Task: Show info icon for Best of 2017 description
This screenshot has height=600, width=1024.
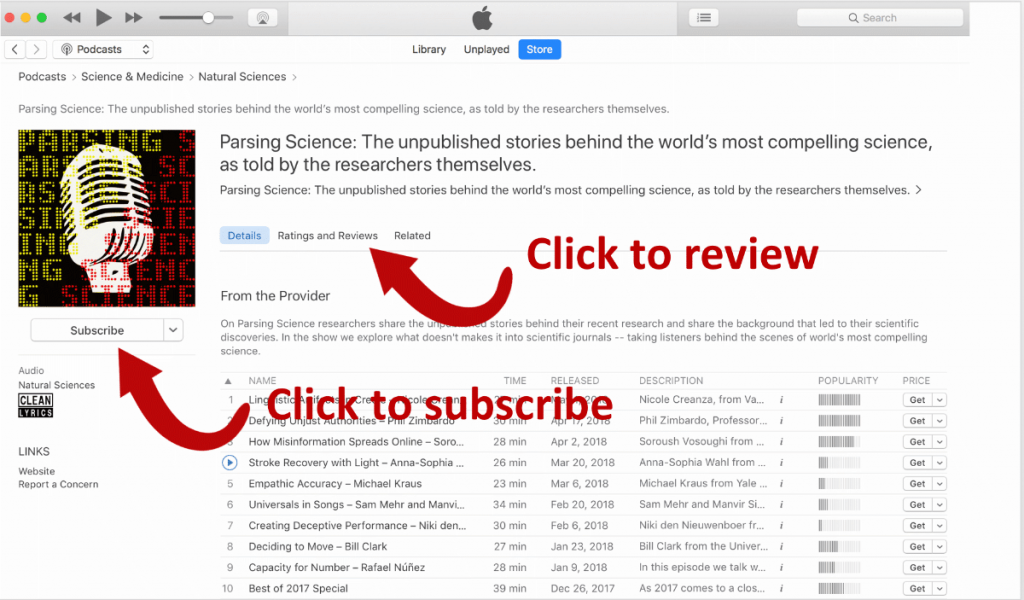Action: (x=781, y=588)
